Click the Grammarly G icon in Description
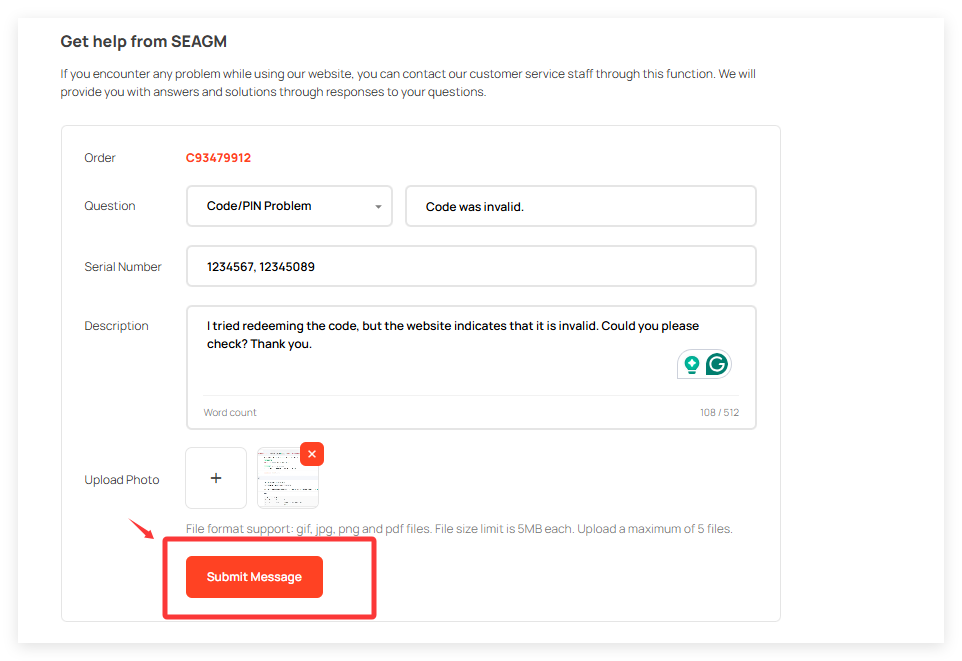This screenshot has height=661, width=962. pyautogui.click(x=716, y=364)
